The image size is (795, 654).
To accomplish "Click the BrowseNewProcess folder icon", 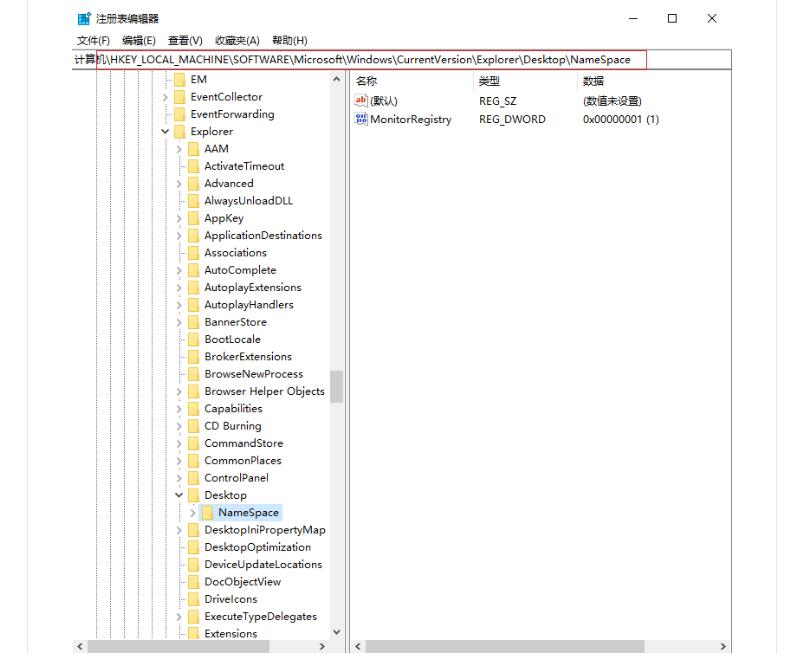I will coord(193,374).
